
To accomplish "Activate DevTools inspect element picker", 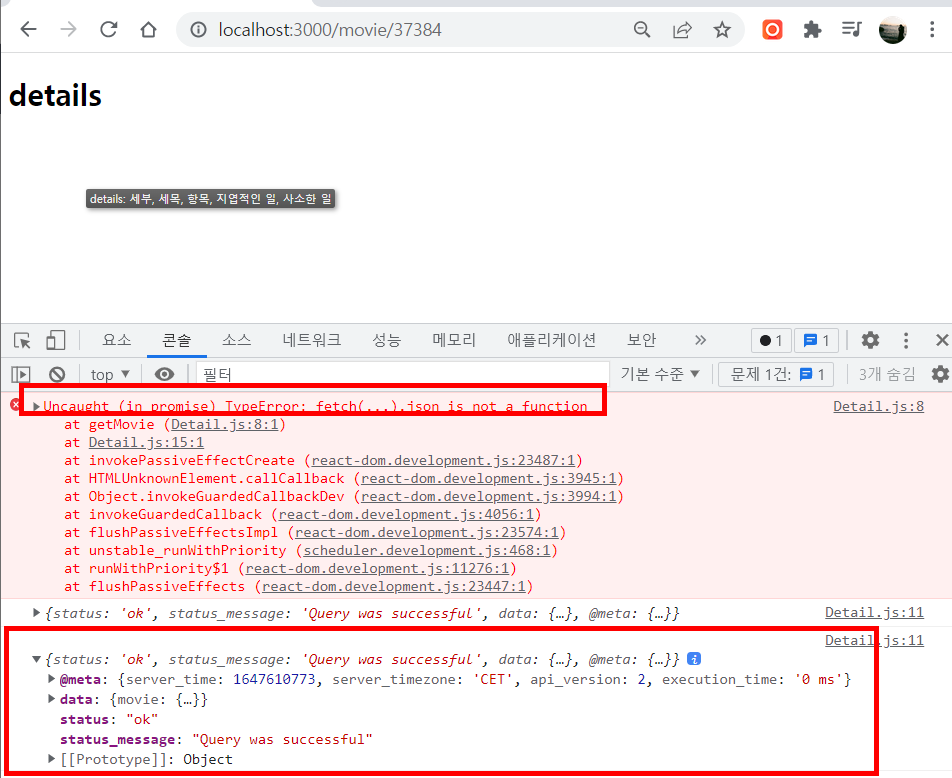I will point(23,341).
